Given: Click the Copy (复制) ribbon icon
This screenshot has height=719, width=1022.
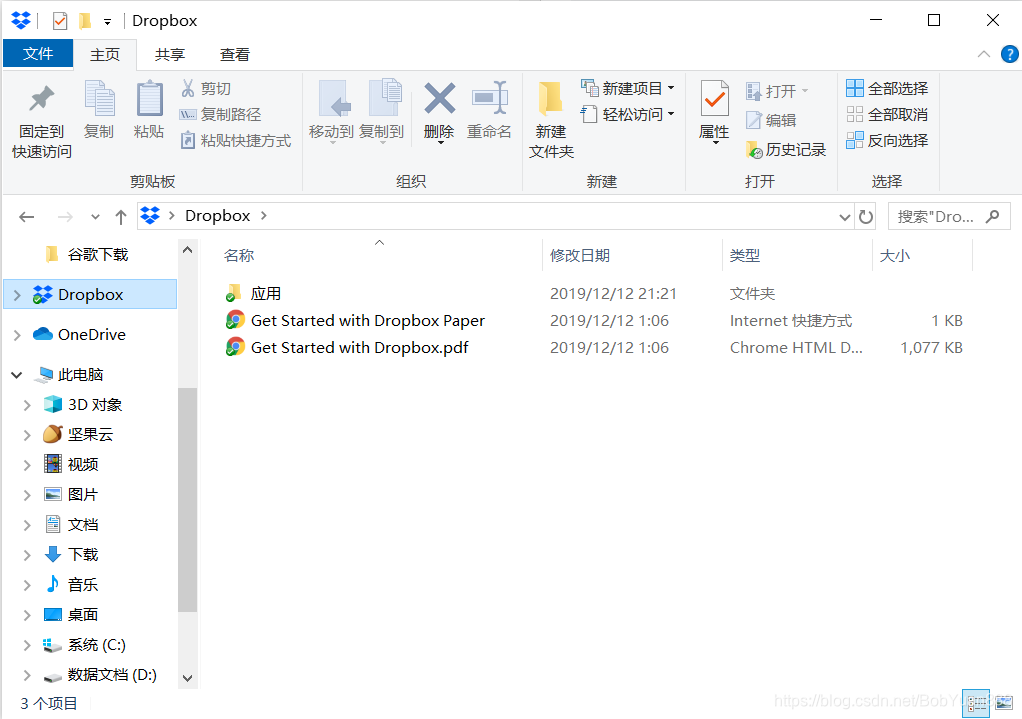Looking at the screenshot, I should click(99, 99).
